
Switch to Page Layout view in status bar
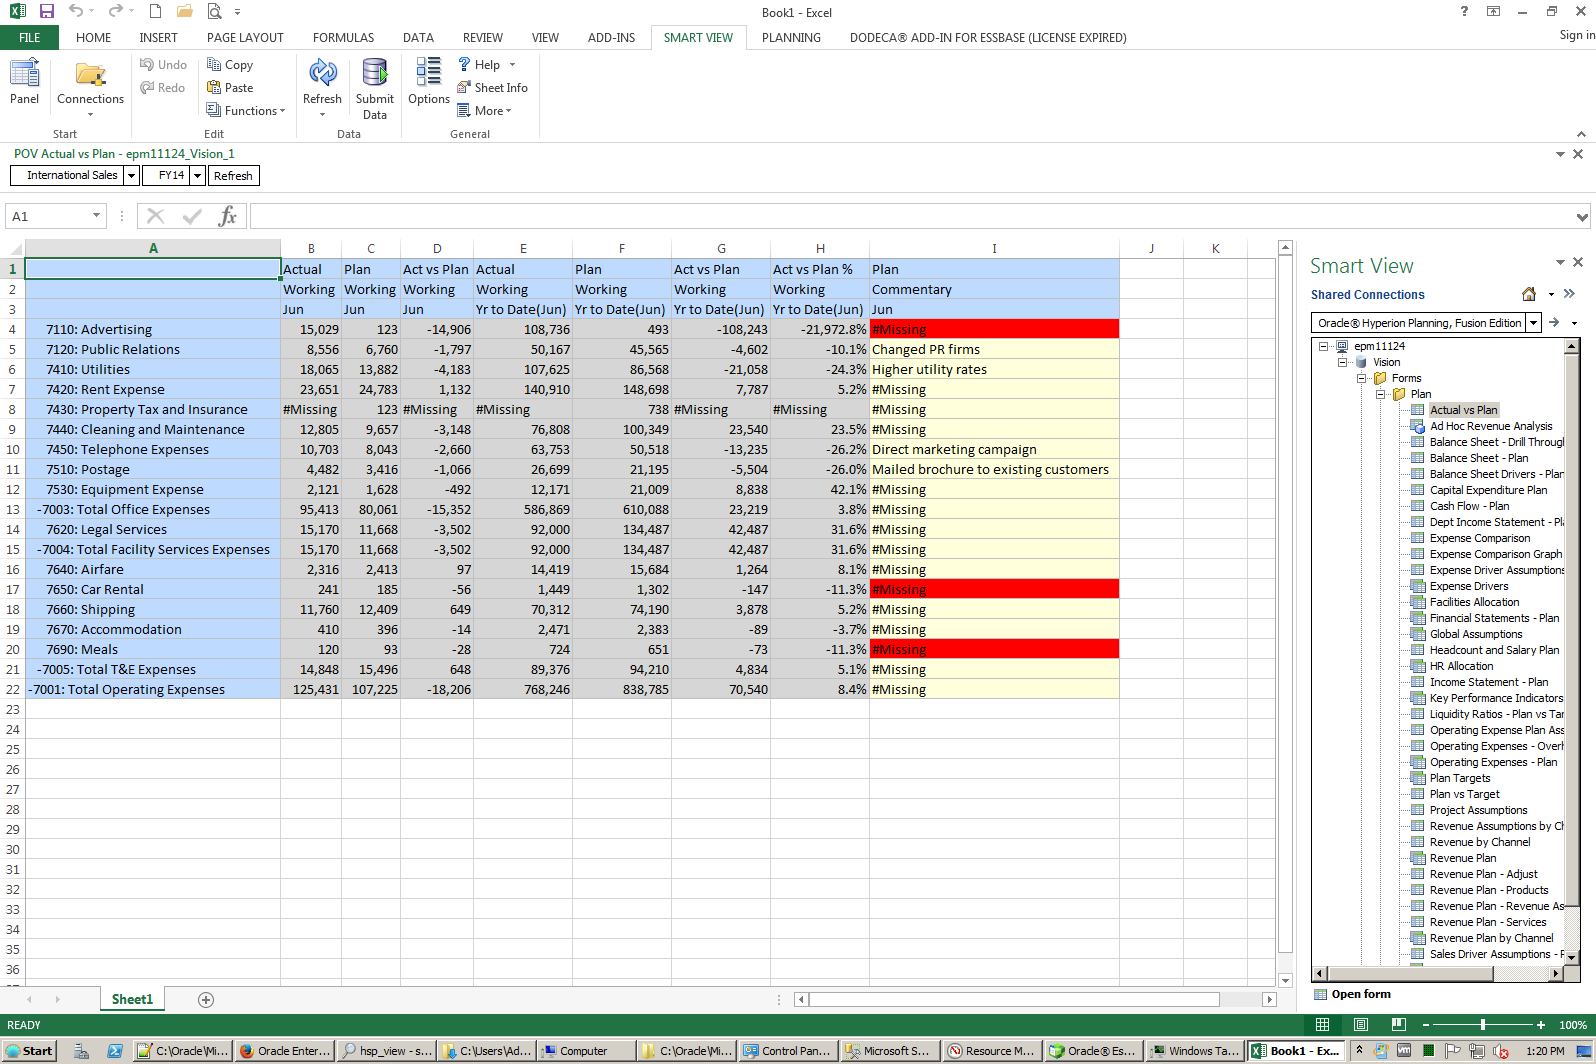(x=1361, y=1025)
